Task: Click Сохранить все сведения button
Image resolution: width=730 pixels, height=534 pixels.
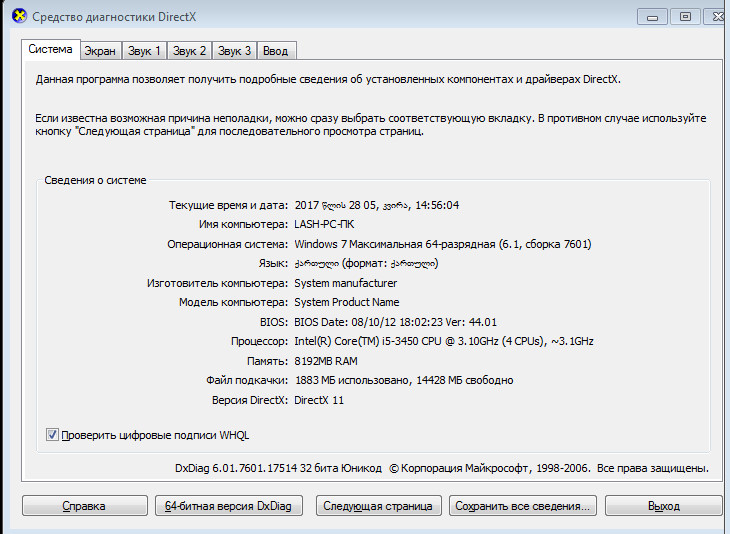Action: pyautogui.click(x=522, y=506)
